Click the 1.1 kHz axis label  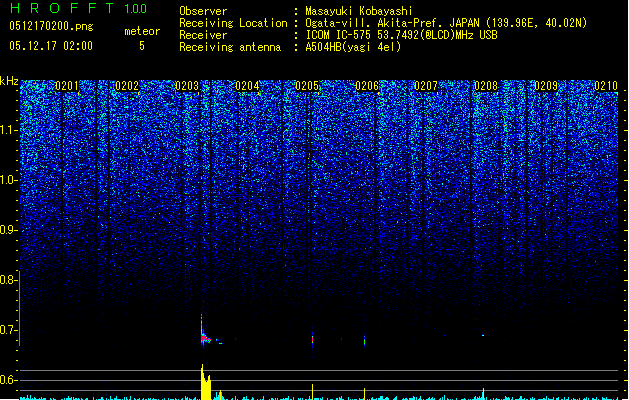click(x=9, y=130)
